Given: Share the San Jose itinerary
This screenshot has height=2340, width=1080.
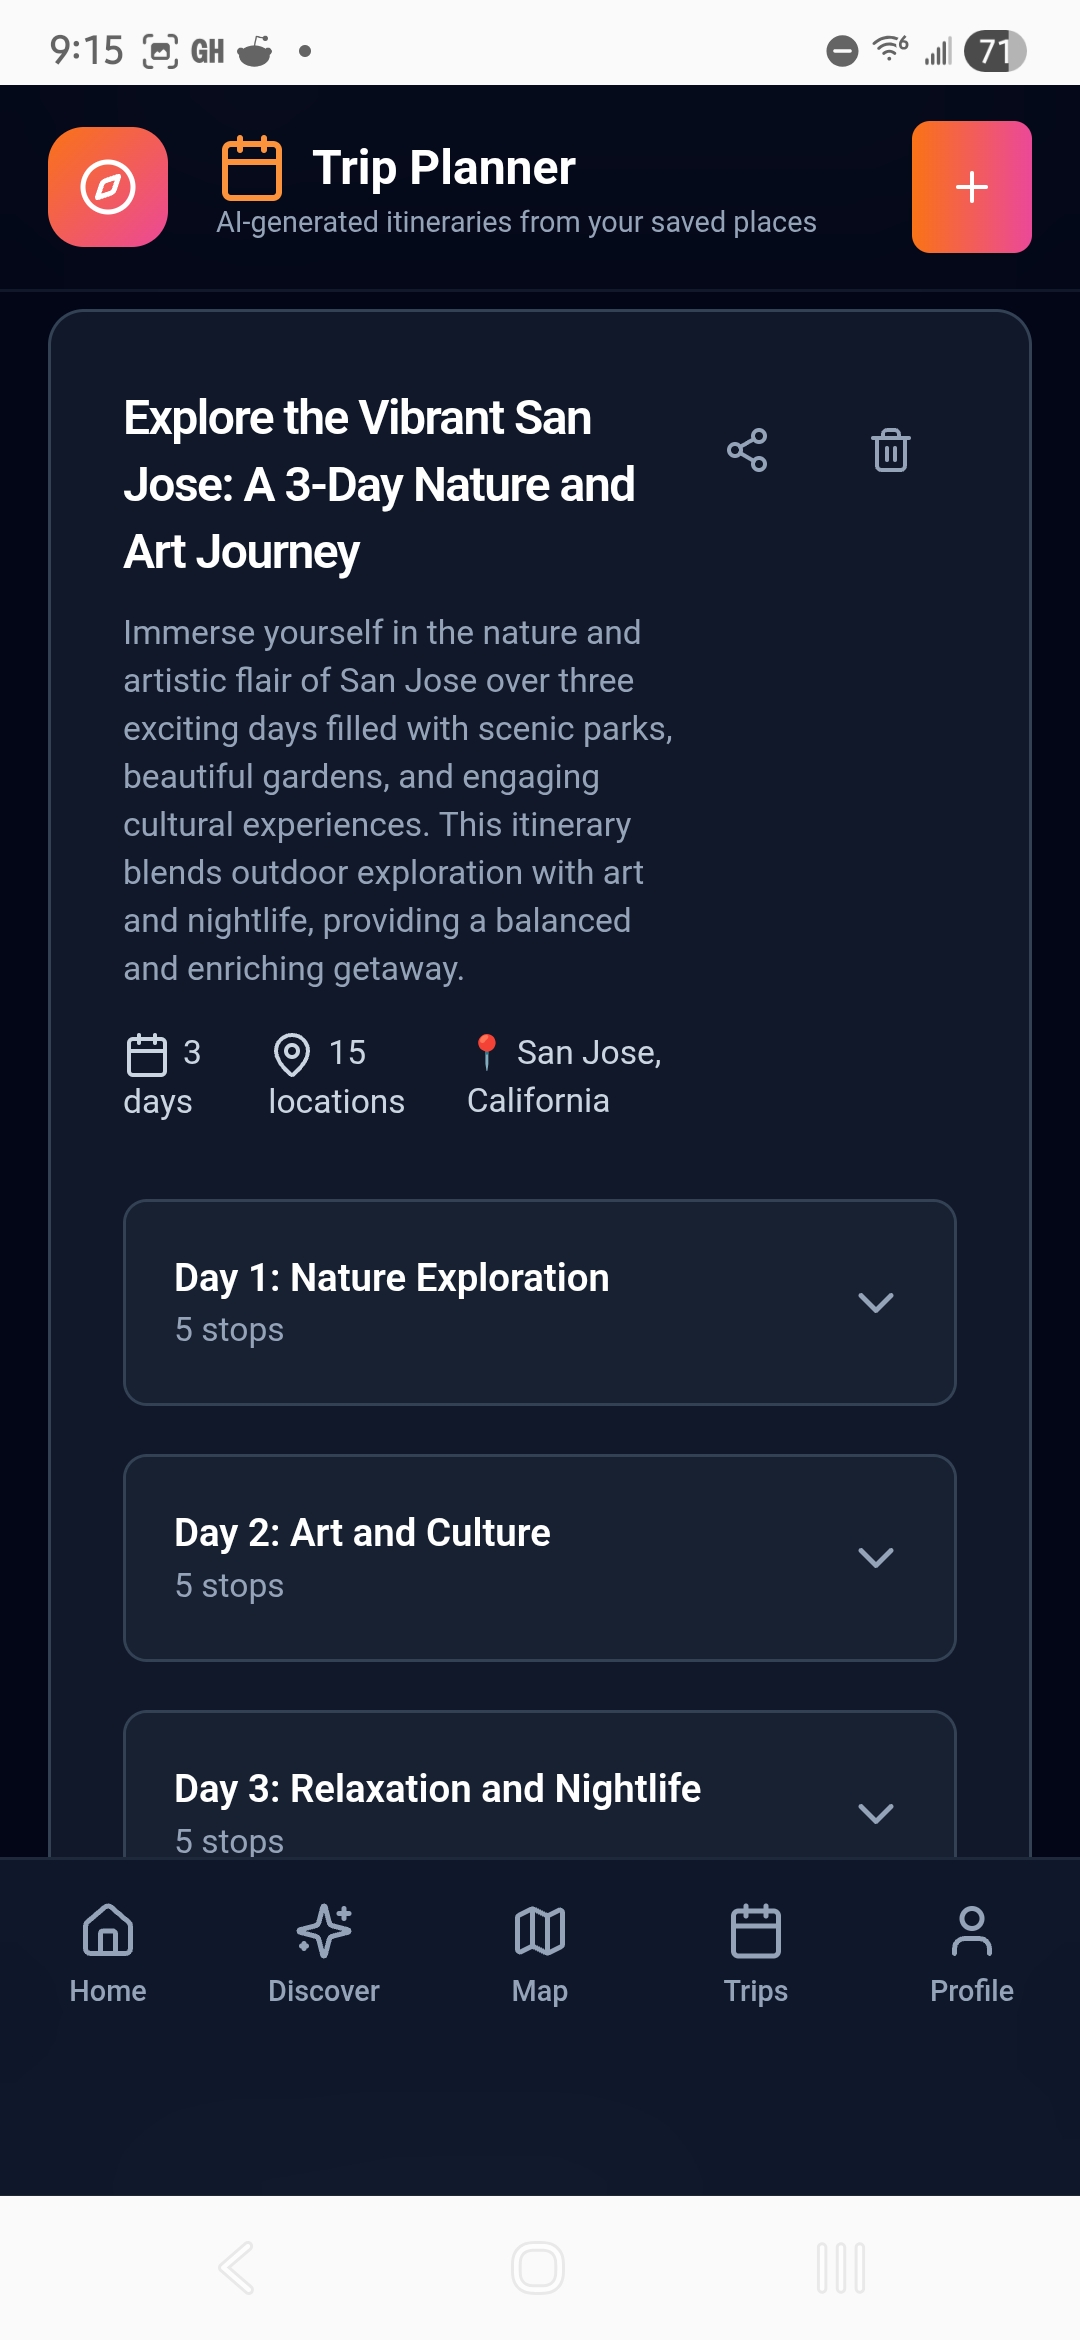Looking at the screenshot, I should (x=747, y=450).
